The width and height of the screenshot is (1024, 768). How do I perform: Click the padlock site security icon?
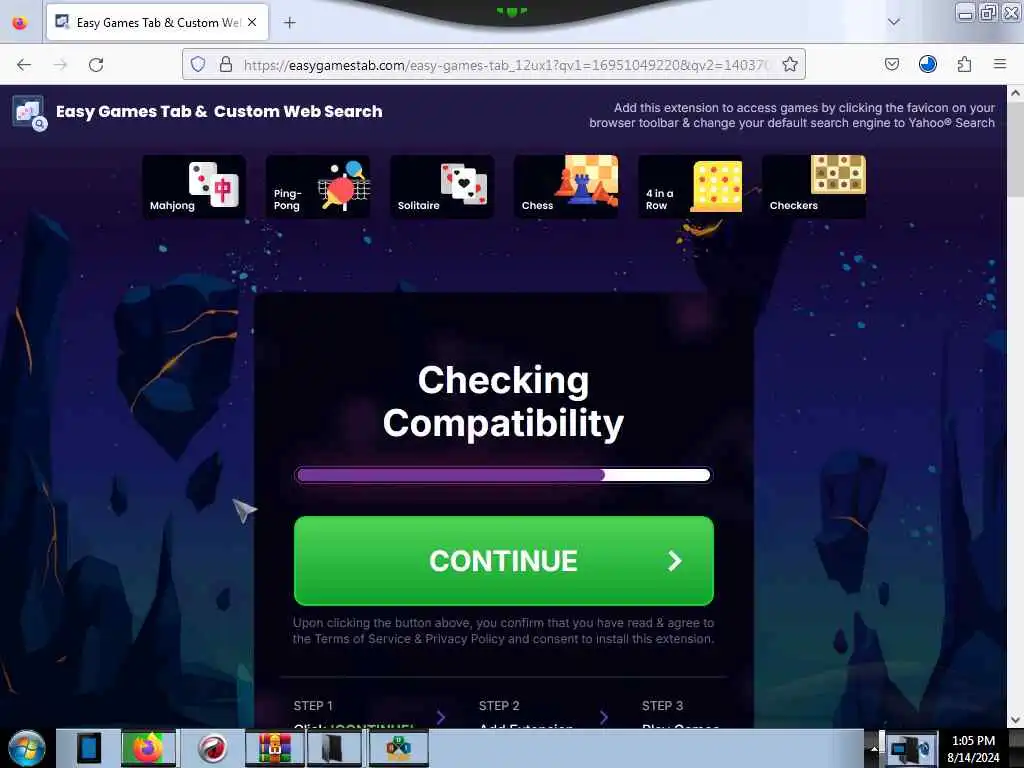225,64
